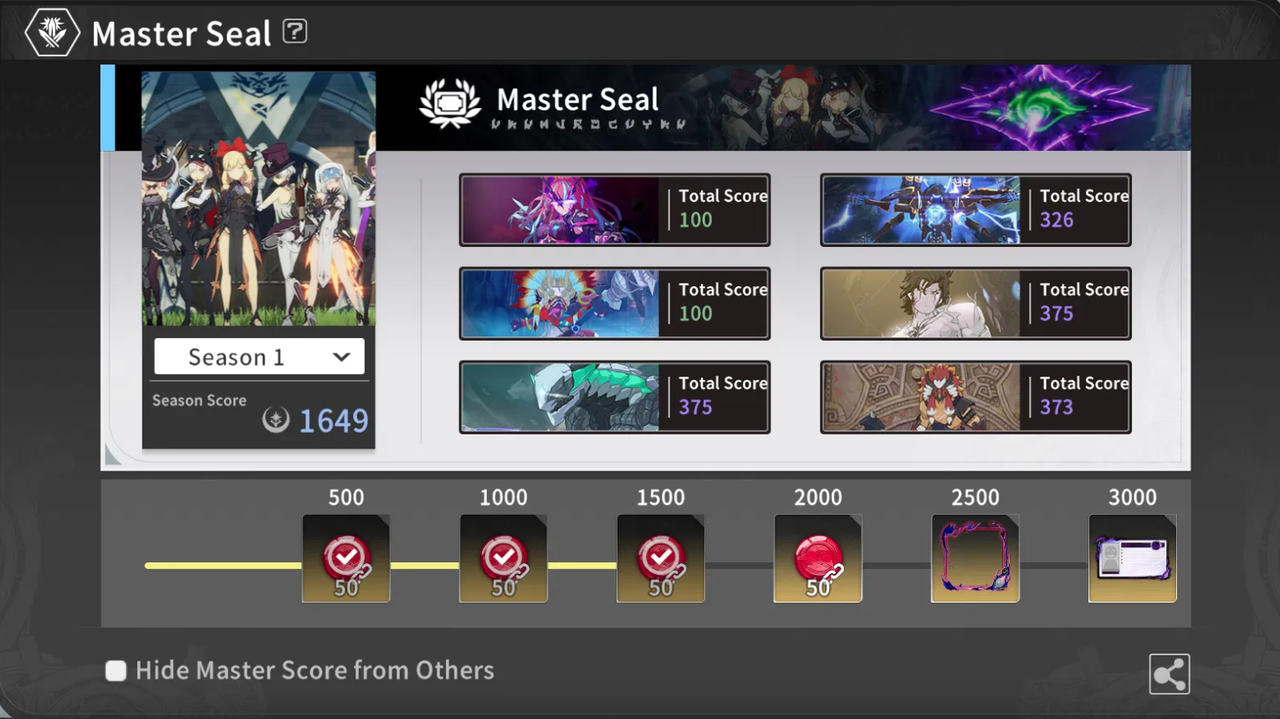
Task: Click the 500 milestone label
Action: tap(346, 497)
